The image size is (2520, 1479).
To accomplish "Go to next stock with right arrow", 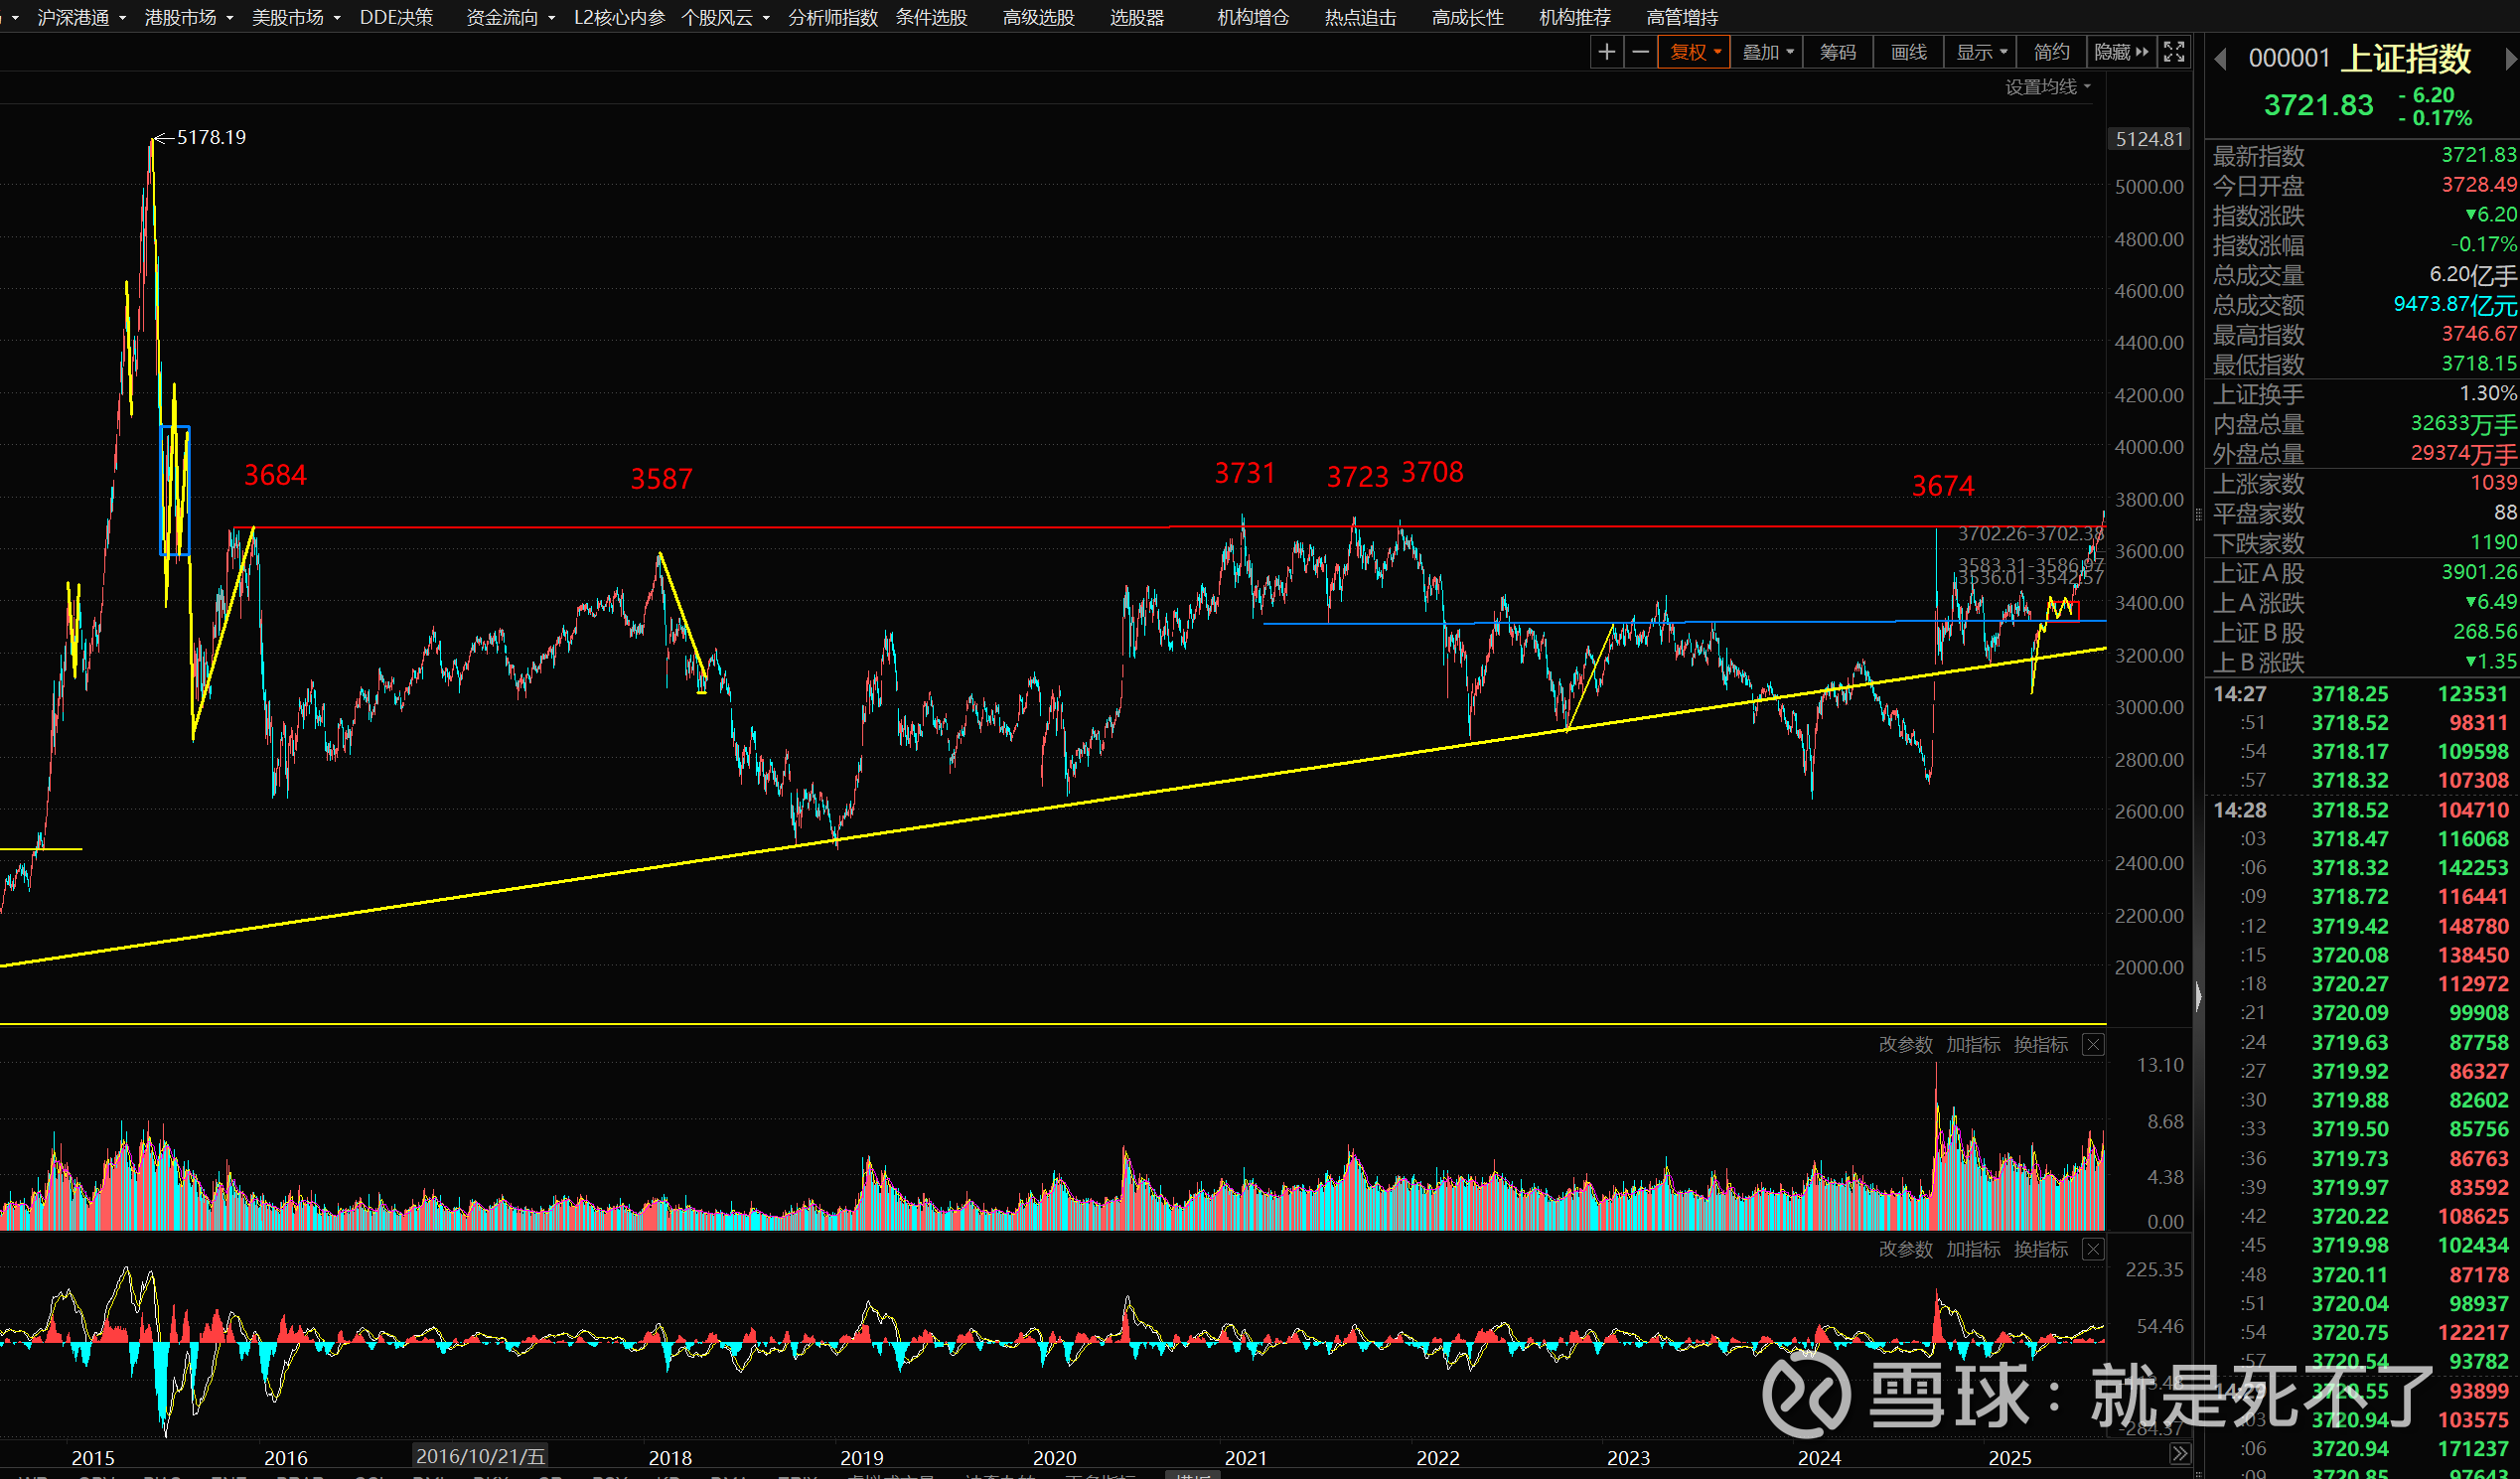I will [2510, 60].
